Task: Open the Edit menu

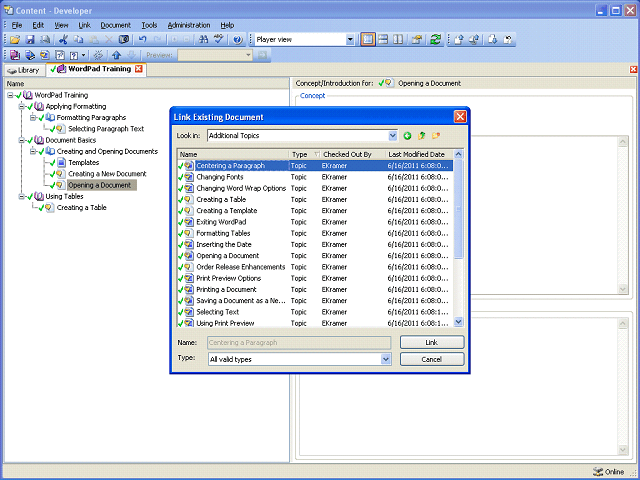Action: [x=38, y=25]
